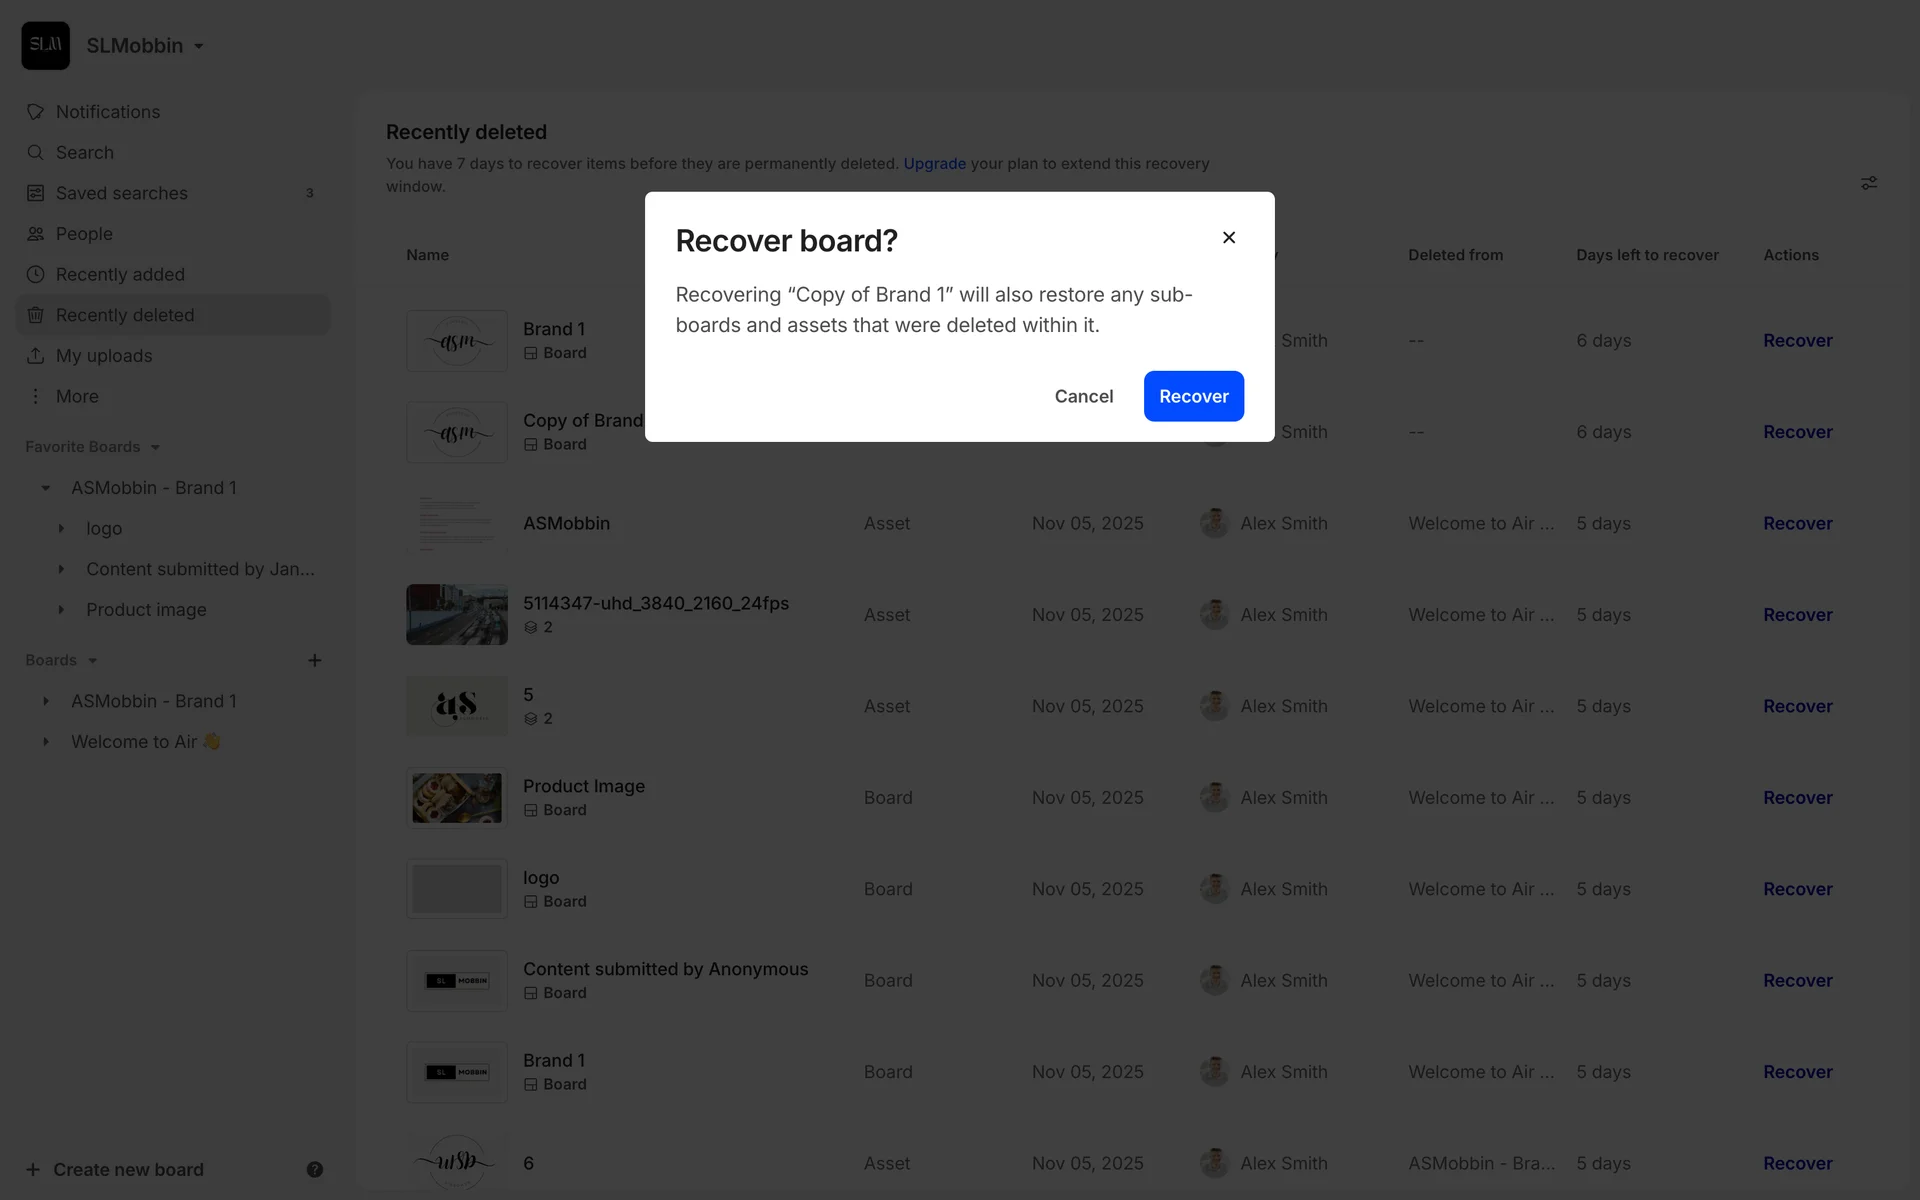The height and width of the screenshot is (1200, 1920).
Task: Open the table filter settings icon
Action: (1868, 183)
